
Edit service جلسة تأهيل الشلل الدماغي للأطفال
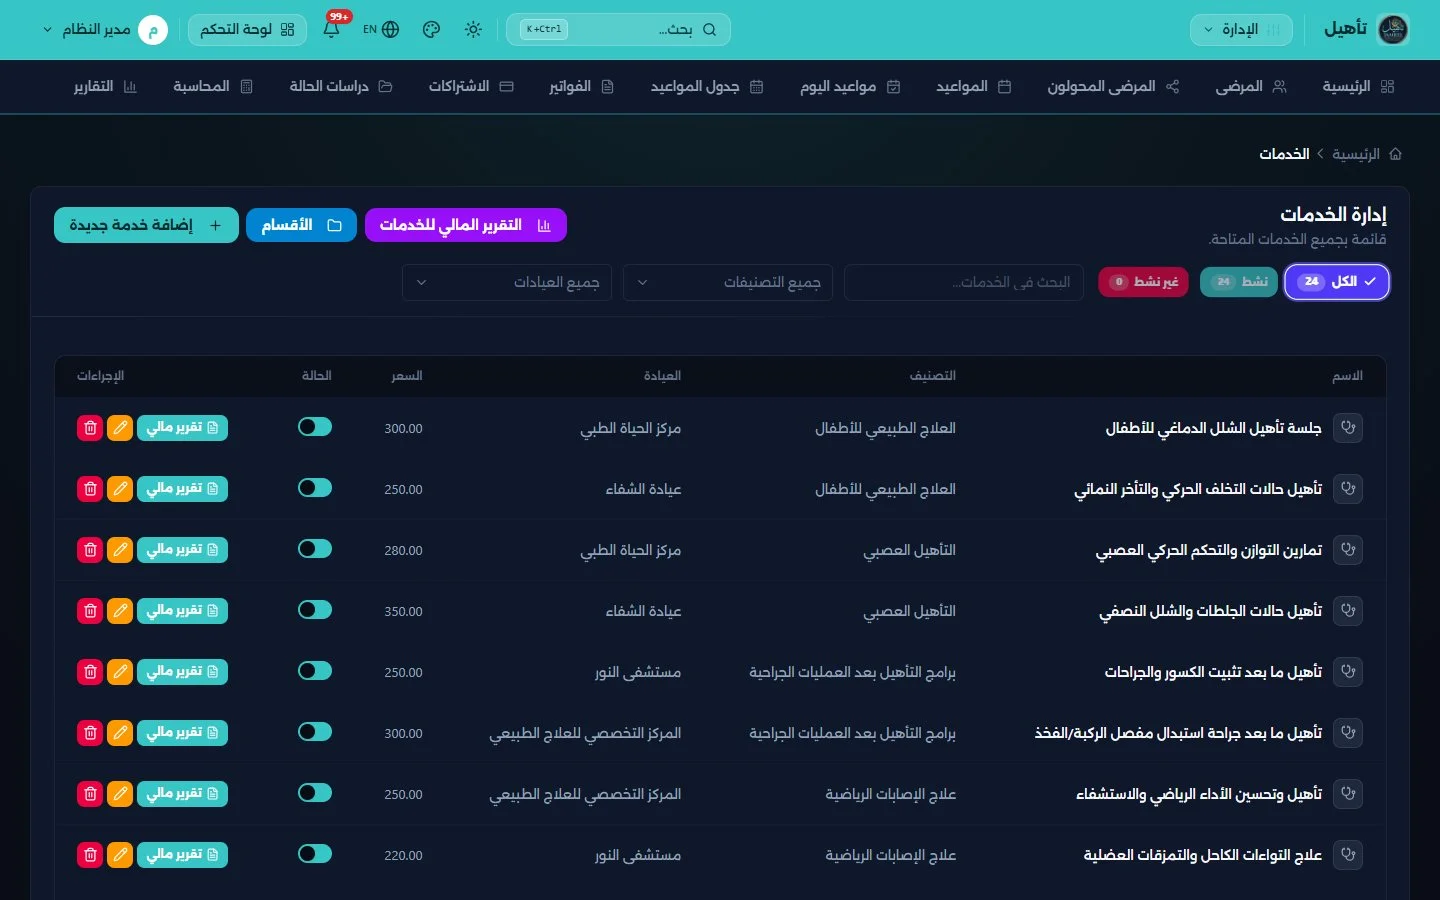pos(120,428)
